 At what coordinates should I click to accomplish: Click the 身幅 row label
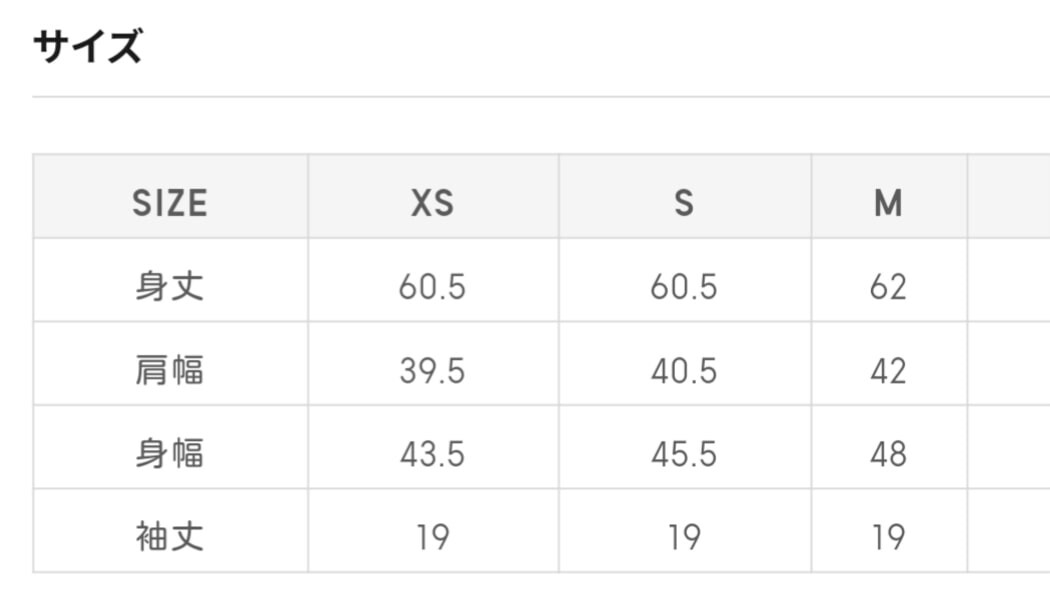170,454
